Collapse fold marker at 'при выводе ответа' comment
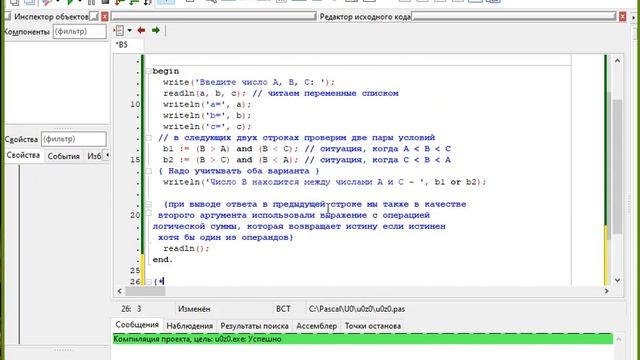The height and width of the screenshot is (360, 640). point(149,204)
